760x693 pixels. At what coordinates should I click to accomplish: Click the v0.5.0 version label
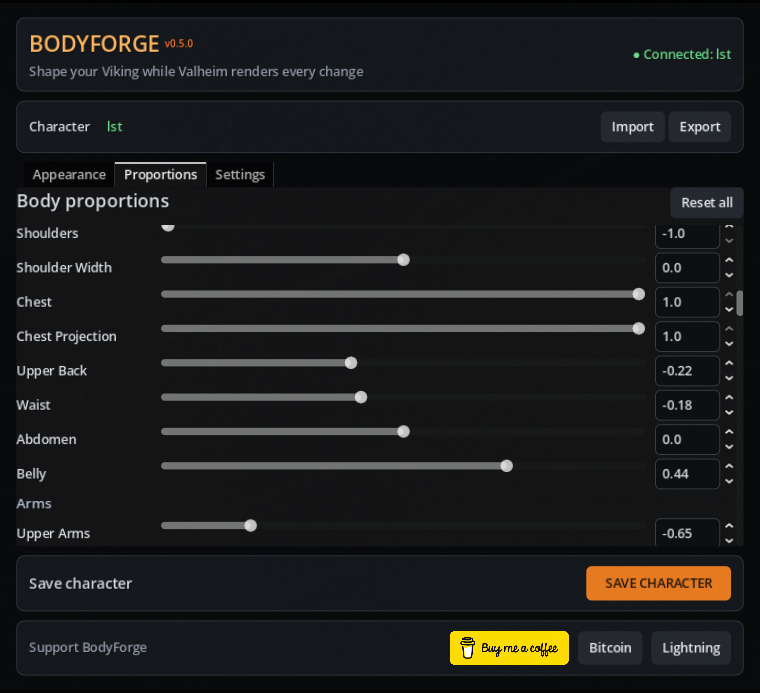click(178, 44)
